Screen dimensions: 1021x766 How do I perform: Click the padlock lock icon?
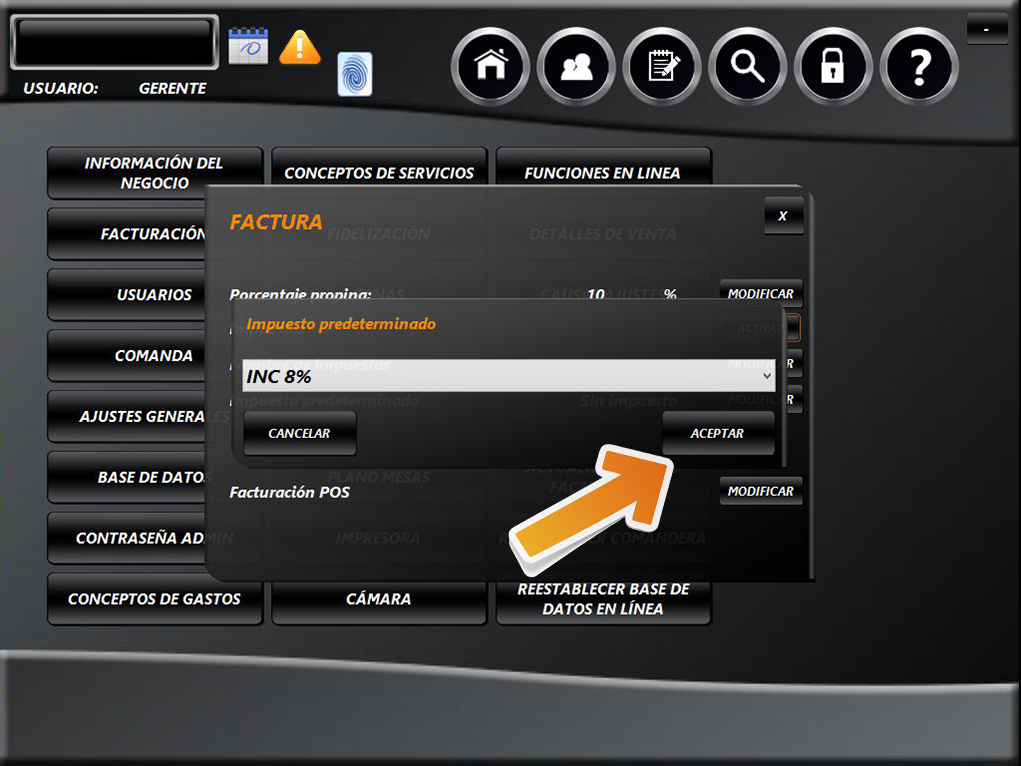pos(833,67)
